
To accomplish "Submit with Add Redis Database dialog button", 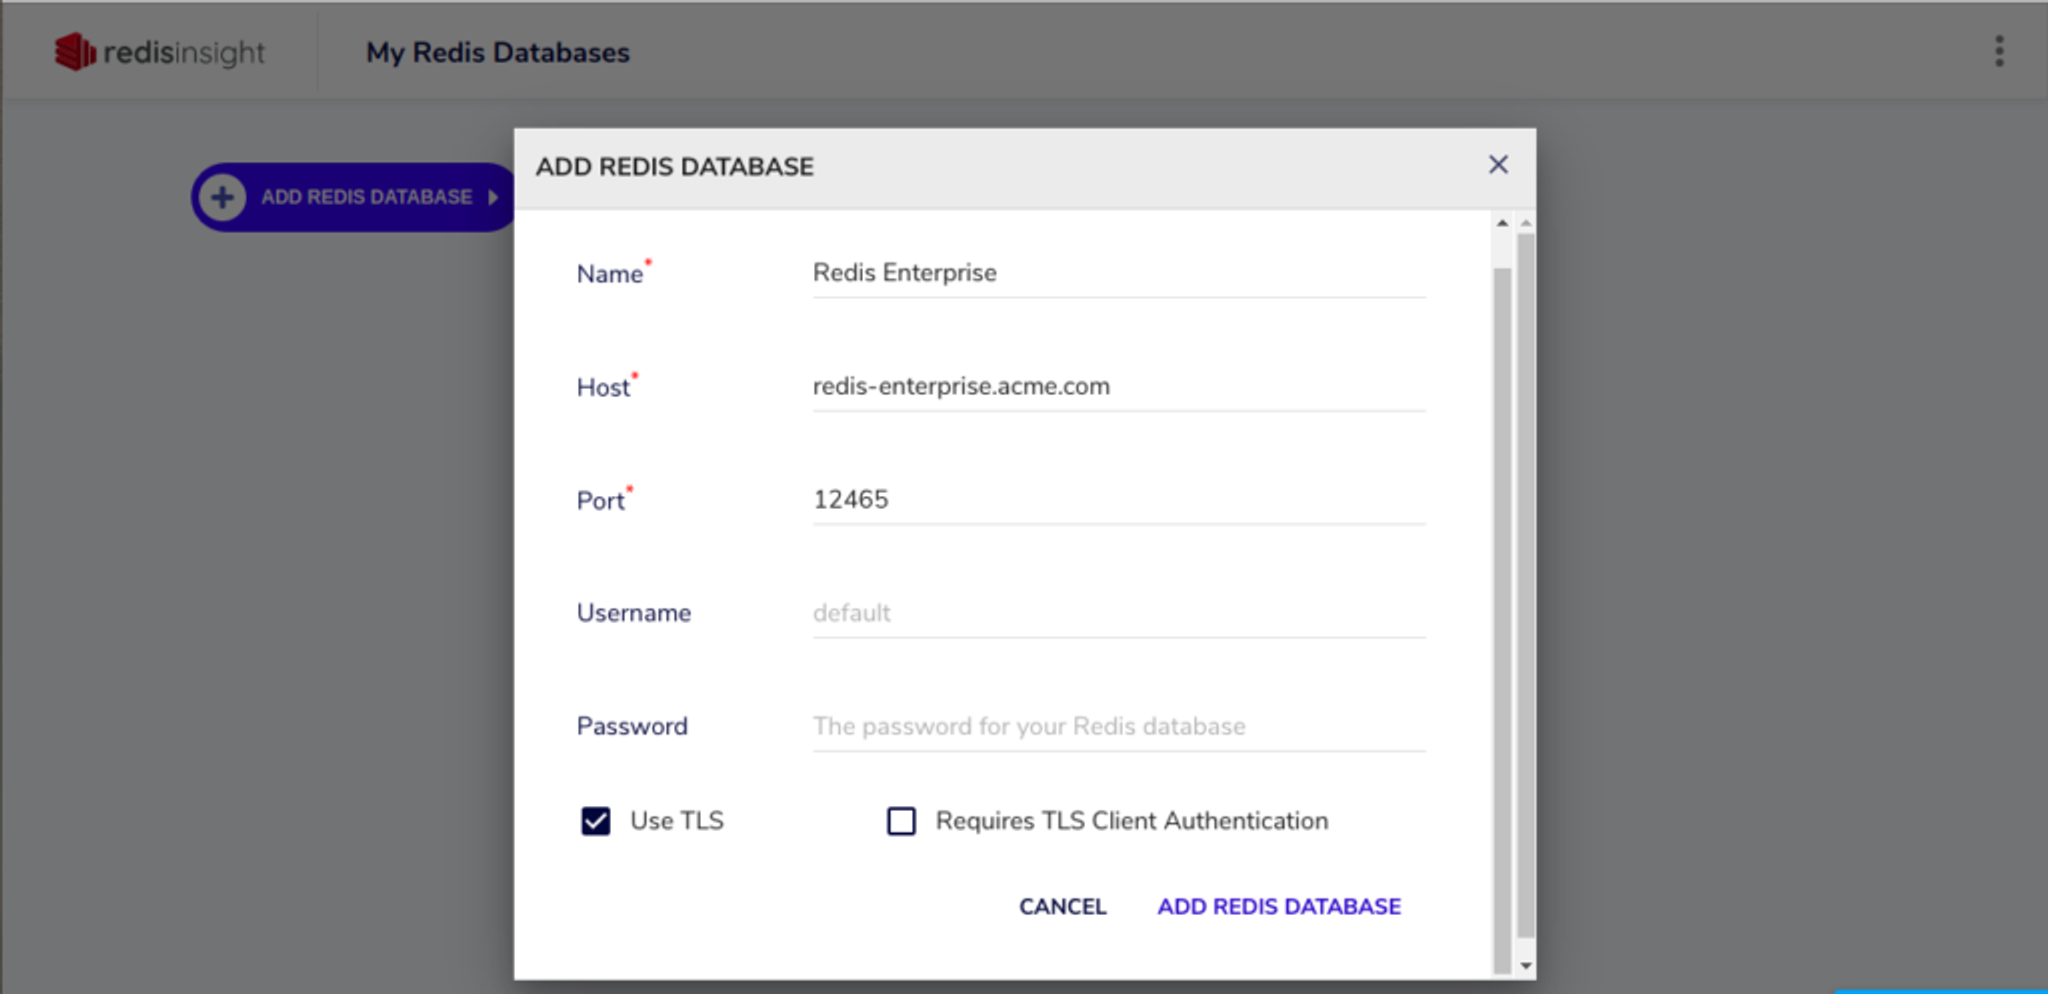I will tap(1278, 906).
